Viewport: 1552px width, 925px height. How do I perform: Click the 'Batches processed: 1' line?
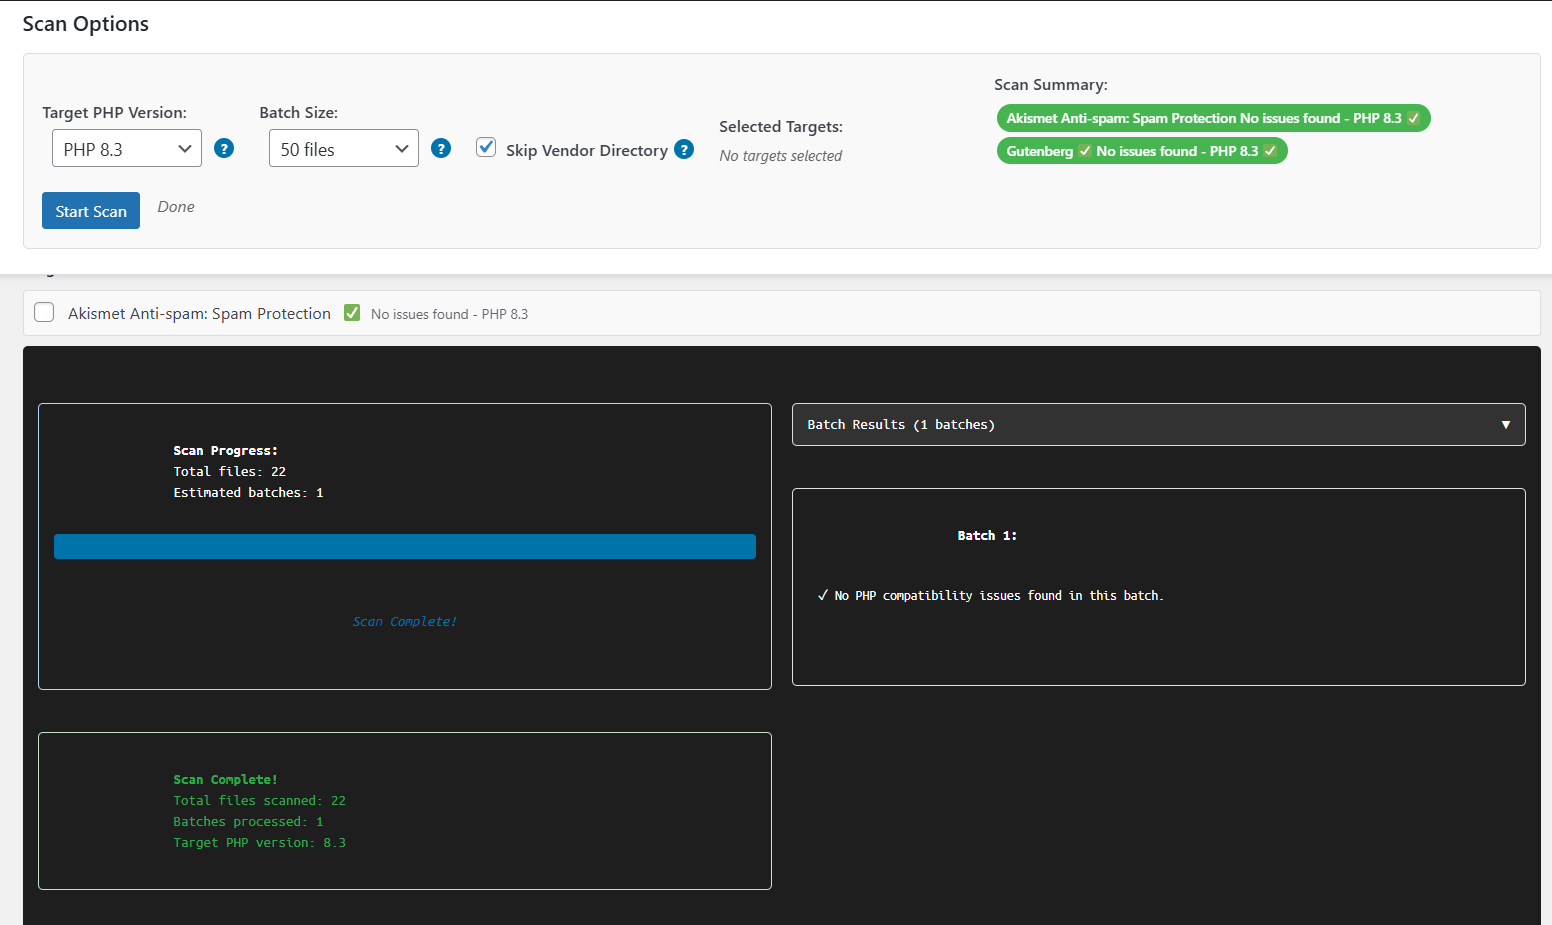pyautogui.click(x=248, y=822)
